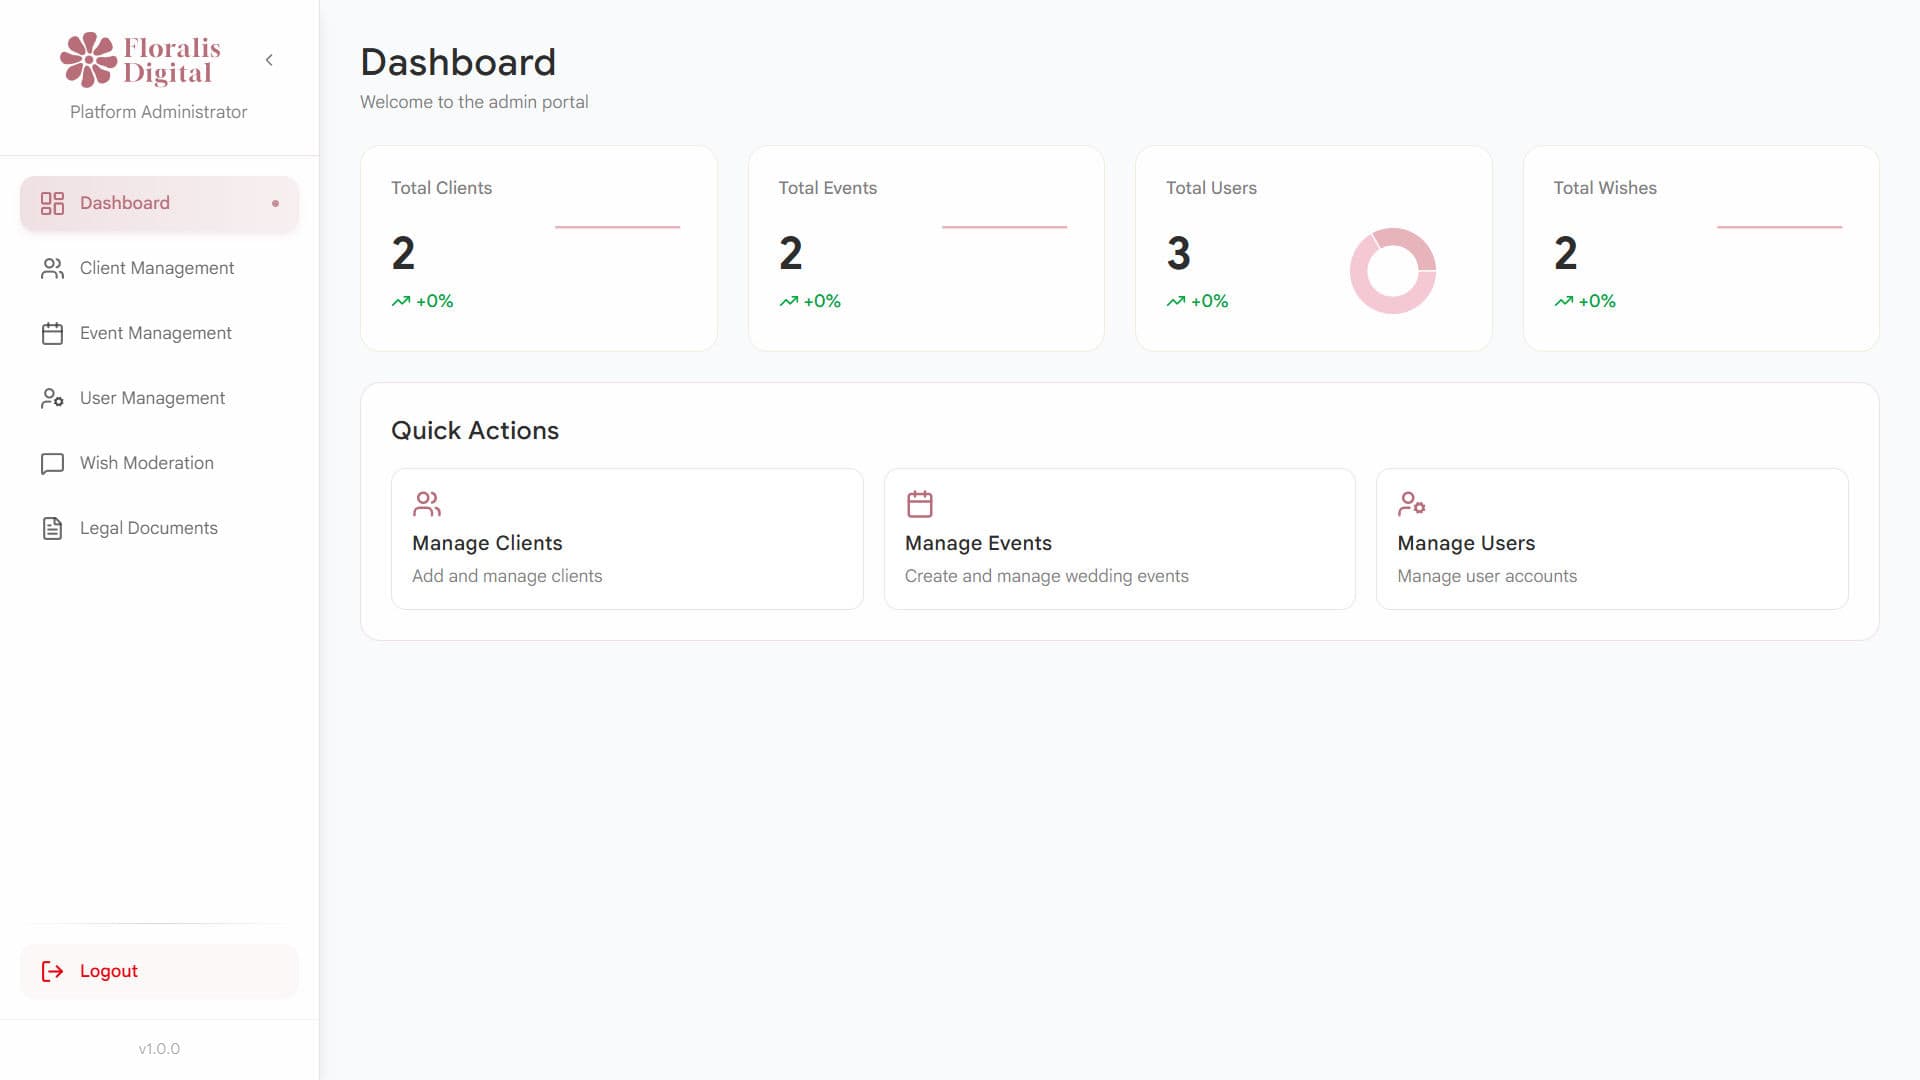Click the Dashboard page heading

458,62
